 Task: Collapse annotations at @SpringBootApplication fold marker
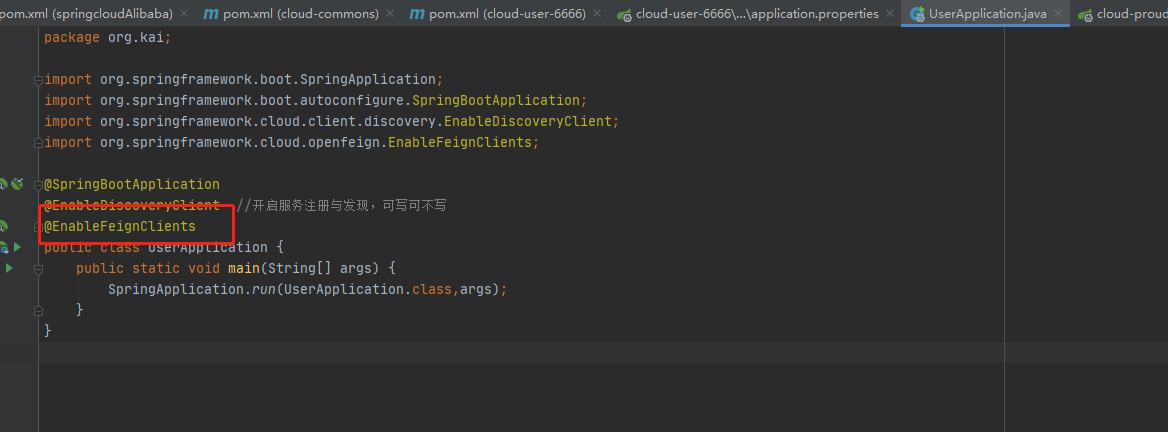click(x=38, y=184)
